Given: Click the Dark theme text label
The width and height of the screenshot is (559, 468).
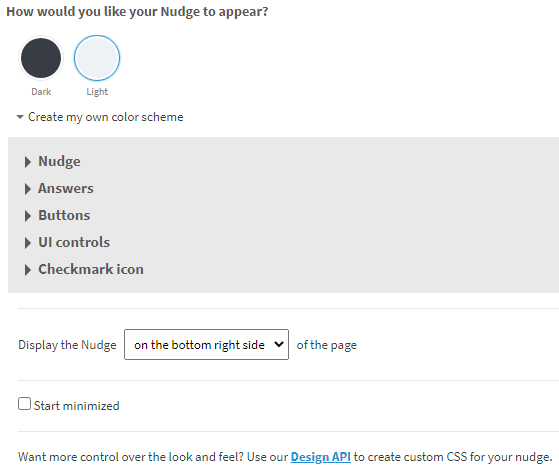Looking at the screenshot, I should (41, 92).
